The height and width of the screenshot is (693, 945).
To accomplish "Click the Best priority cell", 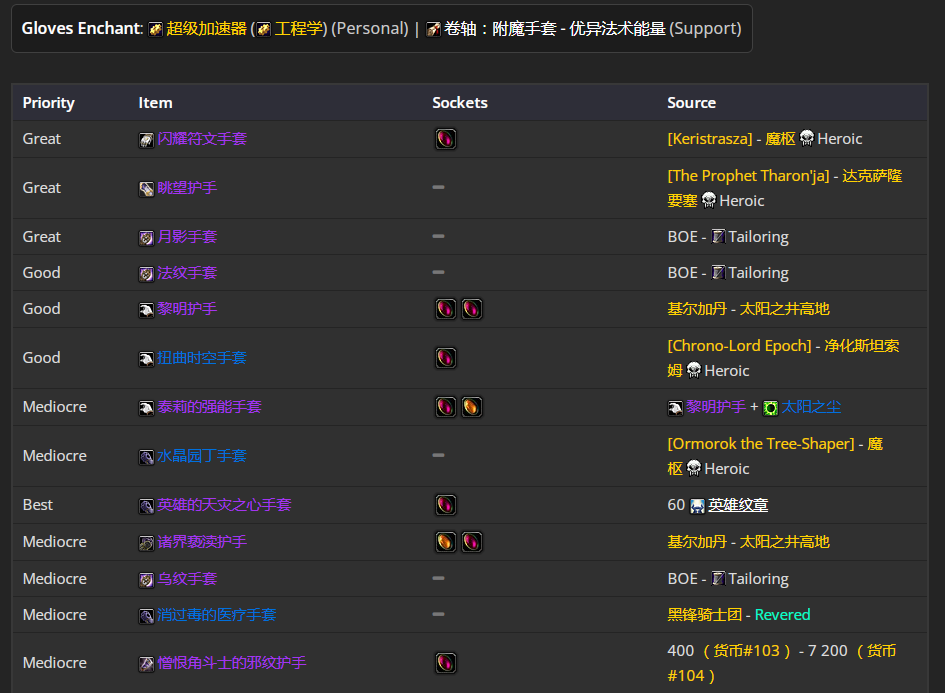I will 38,505.
